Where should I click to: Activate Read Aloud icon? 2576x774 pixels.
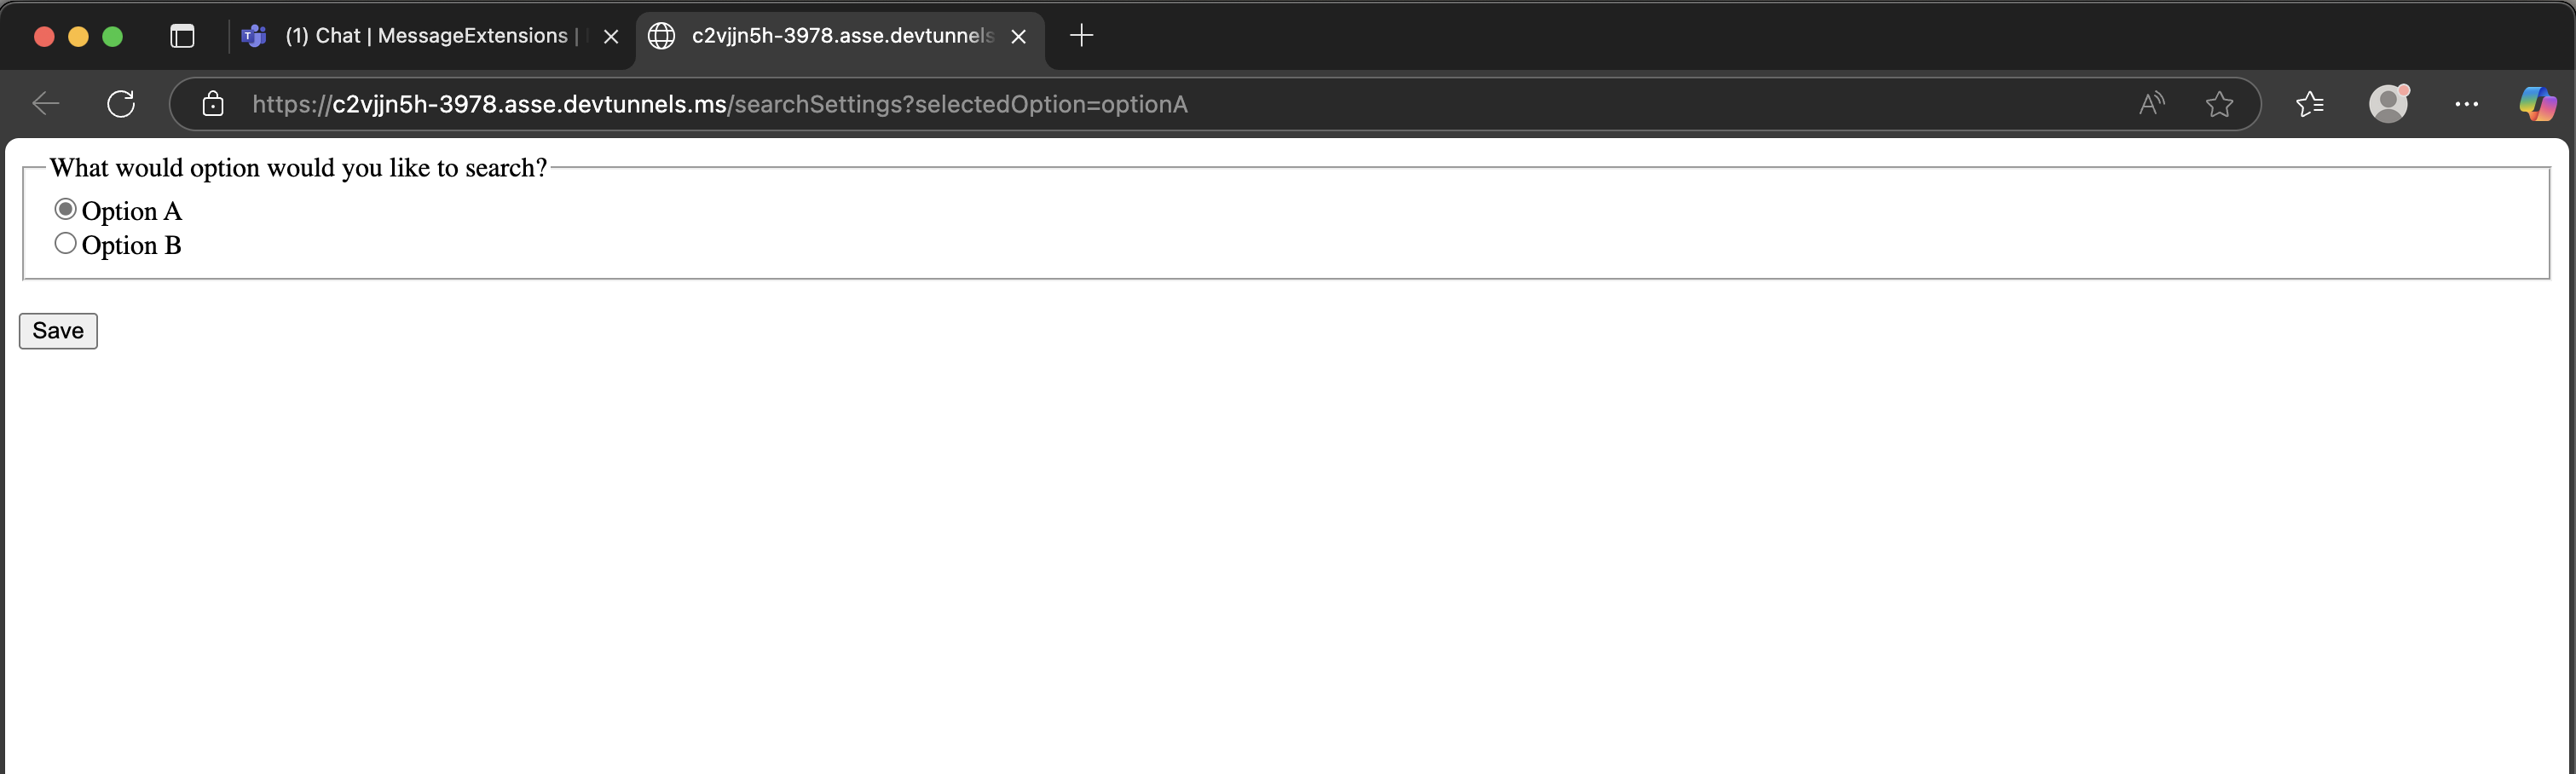coord(2151,104)
